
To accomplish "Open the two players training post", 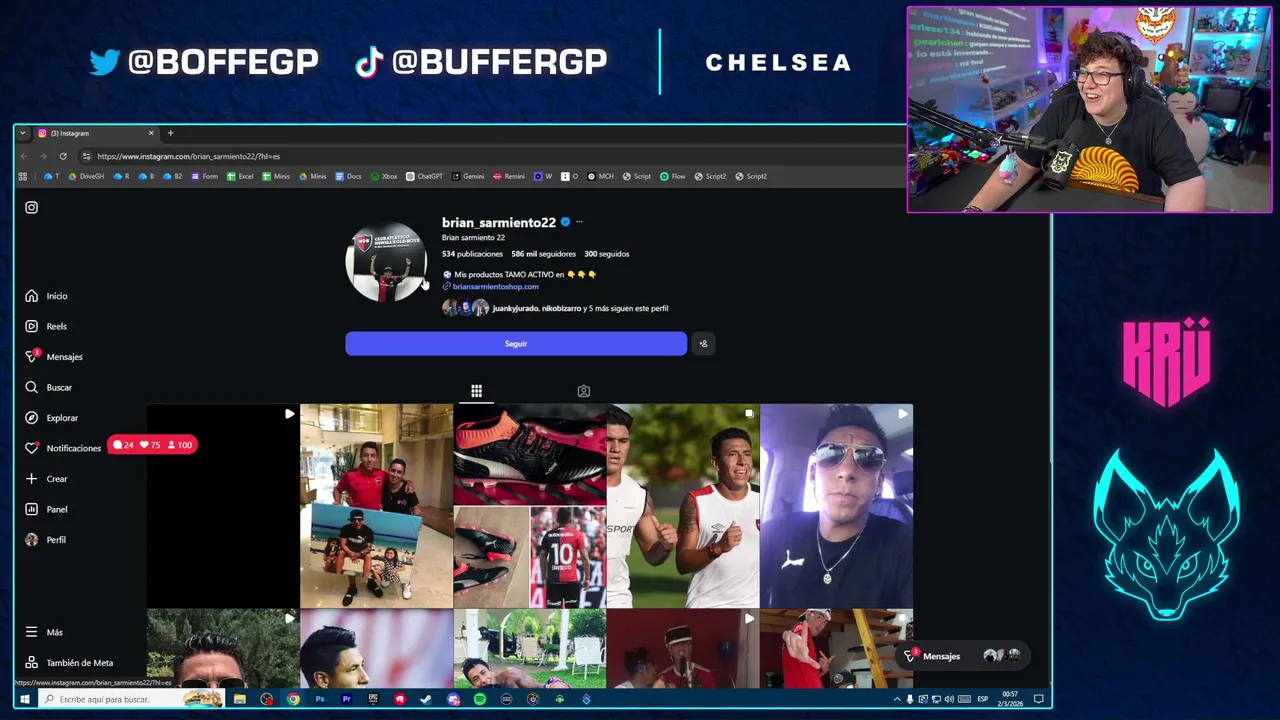I will (683, 506).
